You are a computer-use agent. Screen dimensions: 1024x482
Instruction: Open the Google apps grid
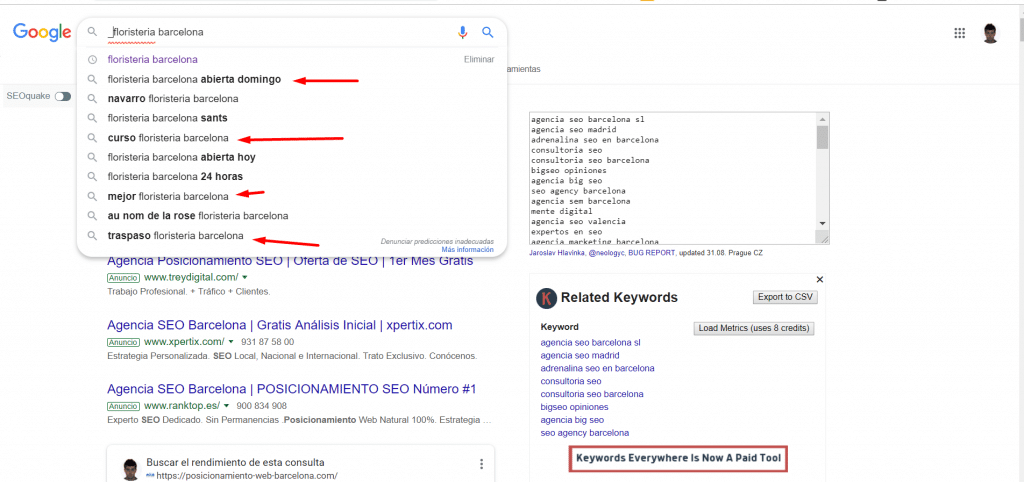click(960, 33)
